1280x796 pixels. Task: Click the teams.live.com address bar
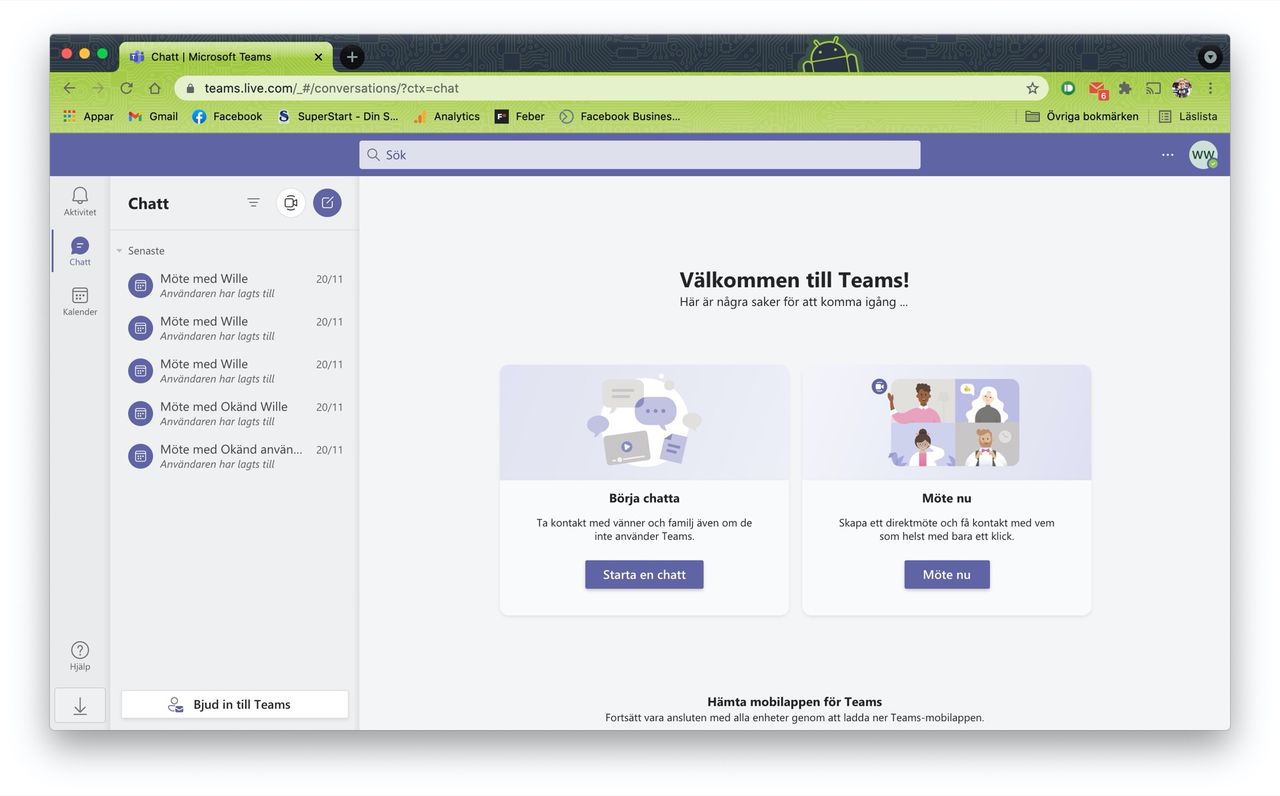click(x=610, y=88)
